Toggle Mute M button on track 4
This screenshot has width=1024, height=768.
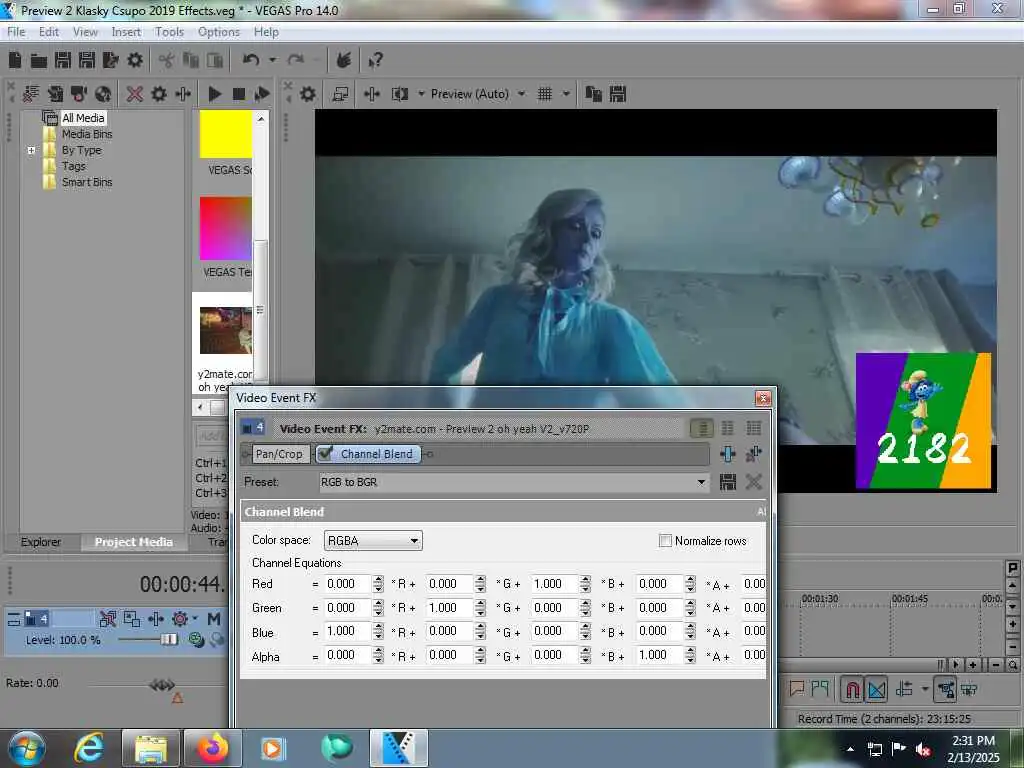coord(214,618)
